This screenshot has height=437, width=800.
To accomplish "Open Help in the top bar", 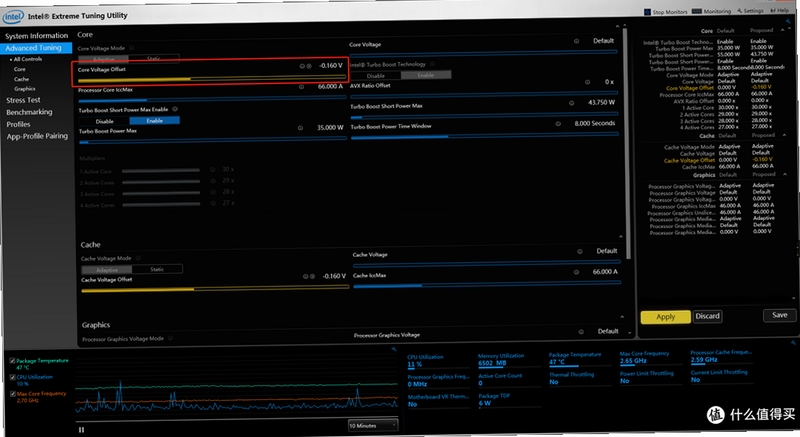I will [x=780, y=10].
